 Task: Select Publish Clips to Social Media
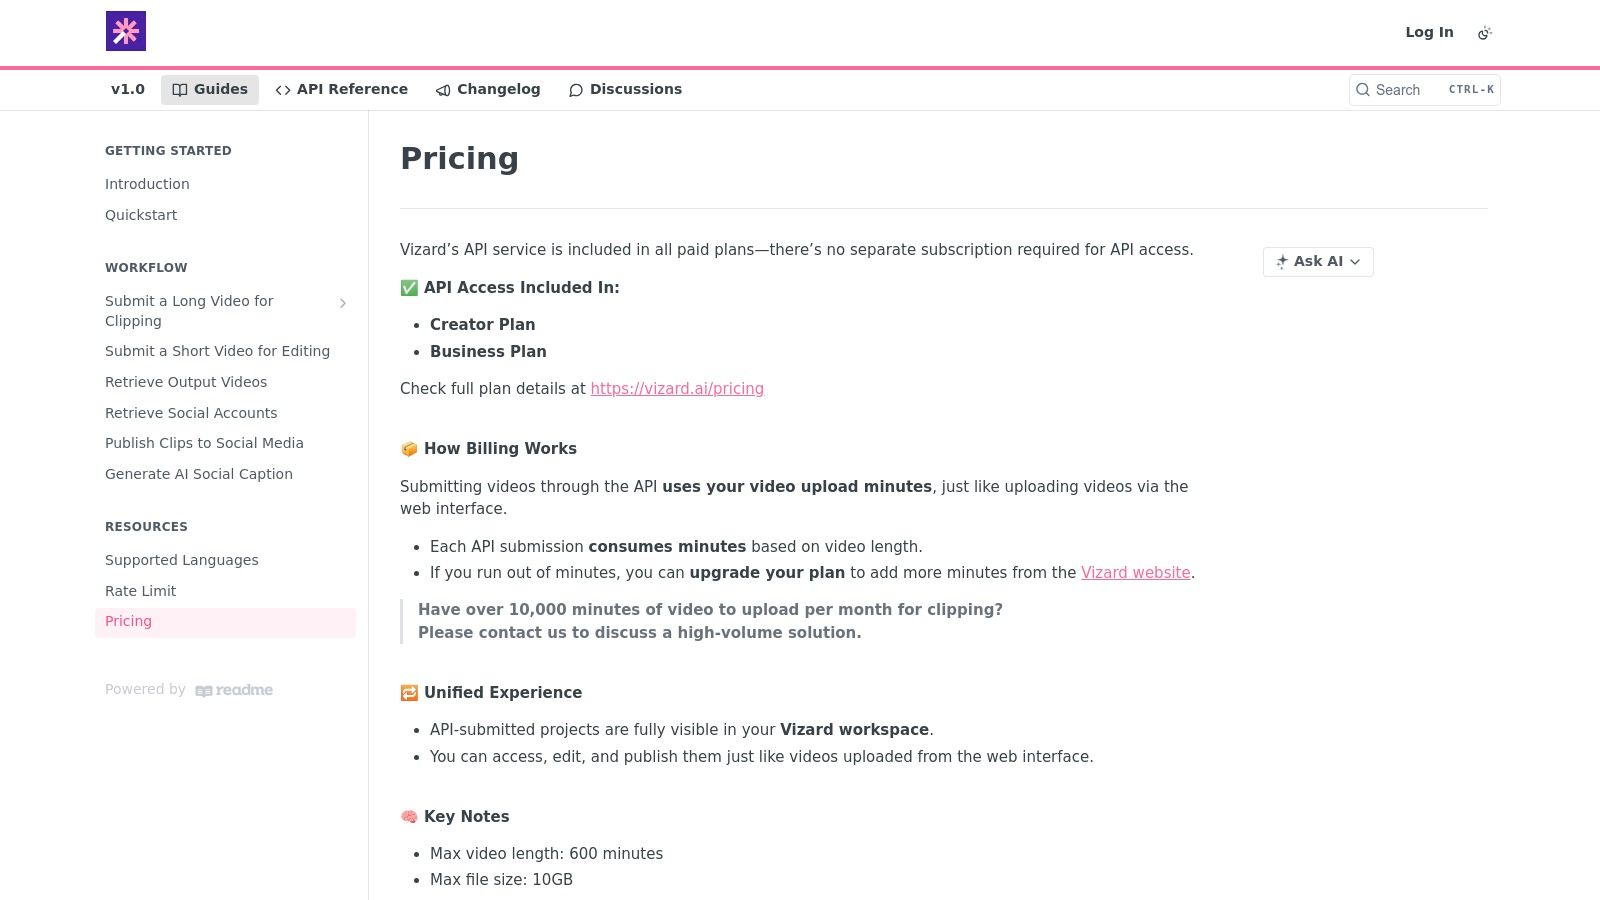pos(204,443)
